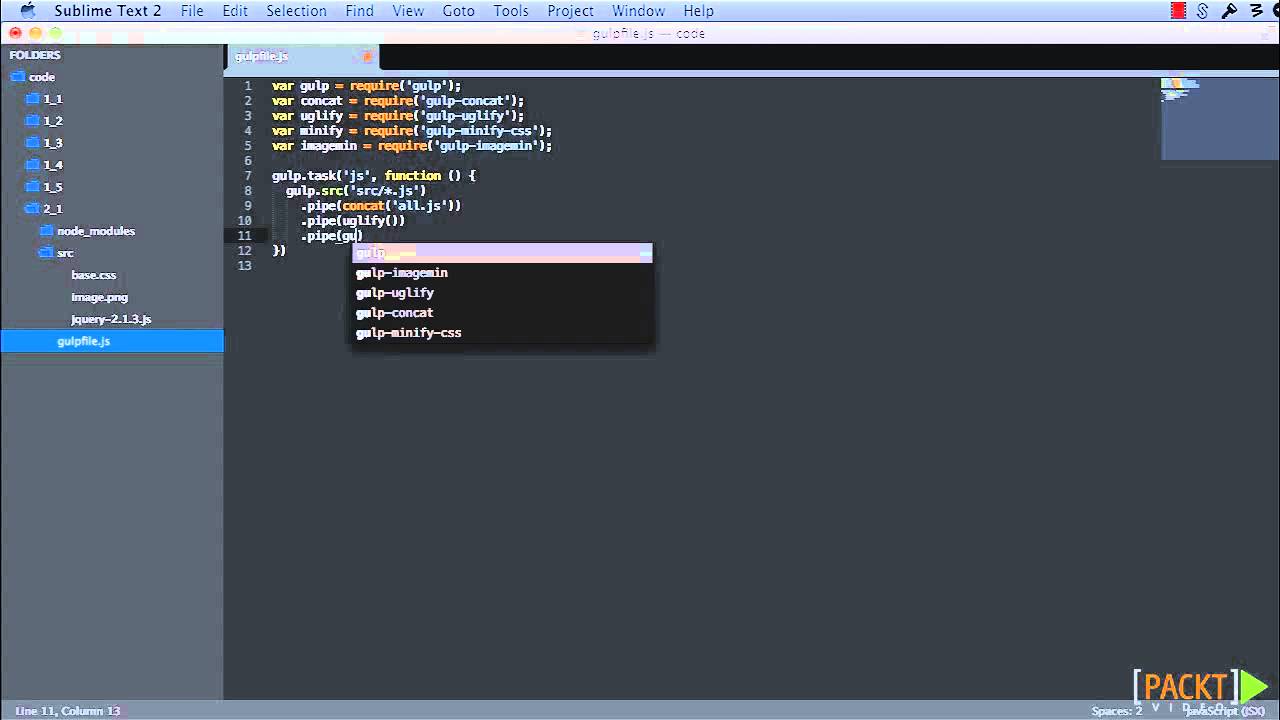The width and height of the screenshot is (1280, 720).
Task: Select the gulpfile.js editor tab
Action: [x=300, y=57]
